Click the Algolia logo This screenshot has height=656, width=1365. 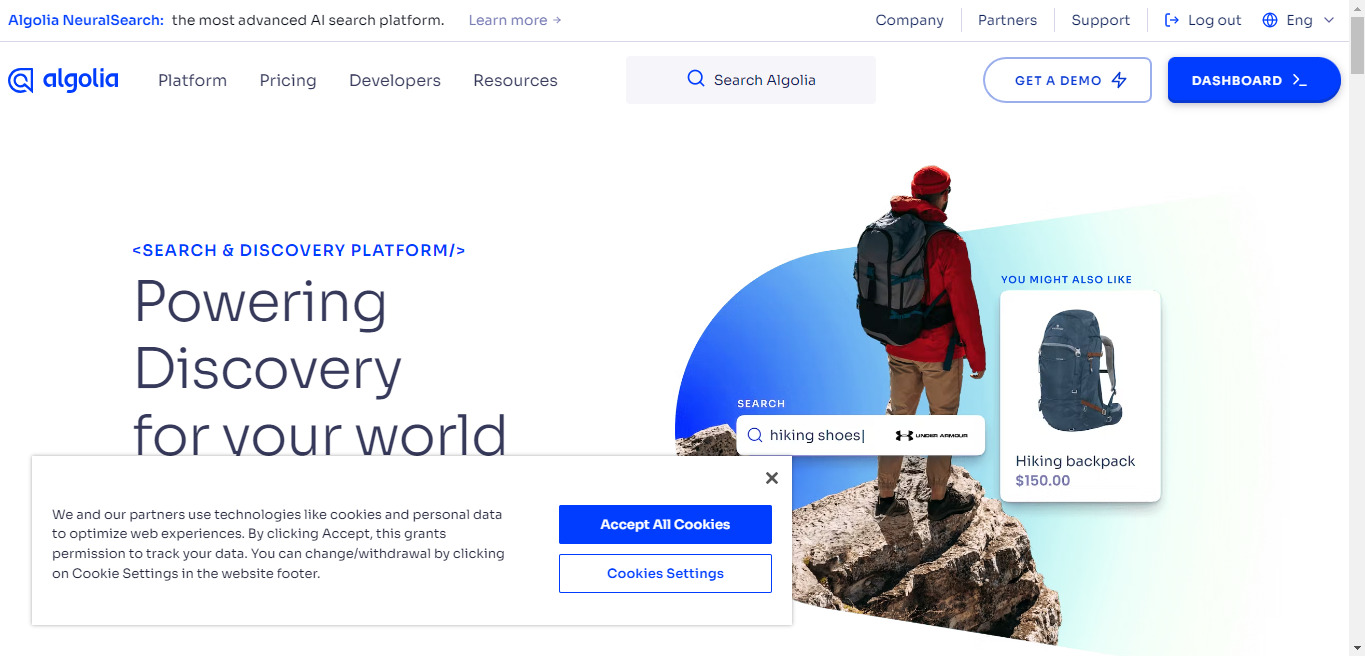point(63,80)
